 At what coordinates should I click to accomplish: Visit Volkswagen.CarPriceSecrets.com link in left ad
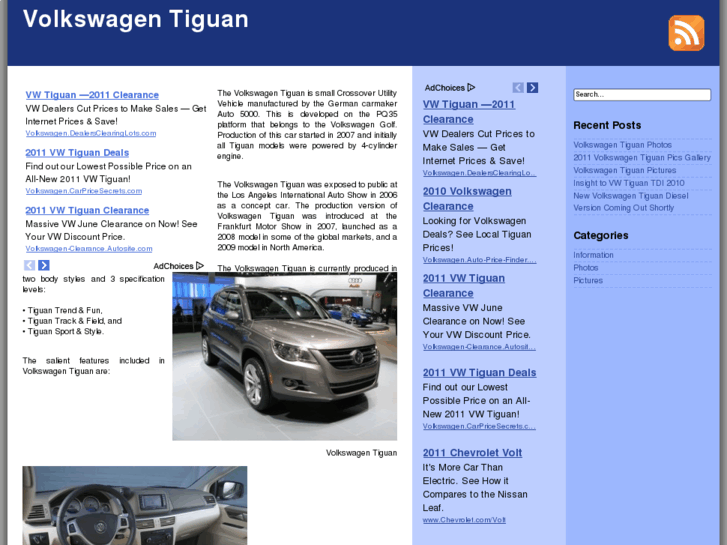coord(83,191)
